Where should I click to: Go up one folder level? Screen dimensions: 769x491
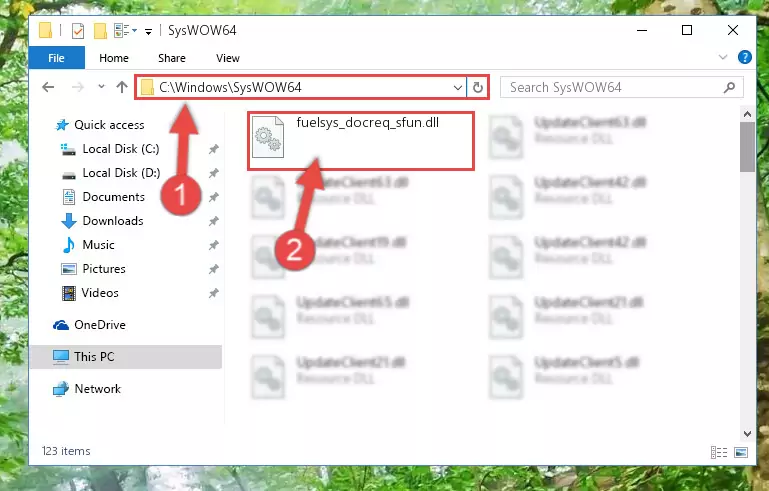(x=122, y=87)
